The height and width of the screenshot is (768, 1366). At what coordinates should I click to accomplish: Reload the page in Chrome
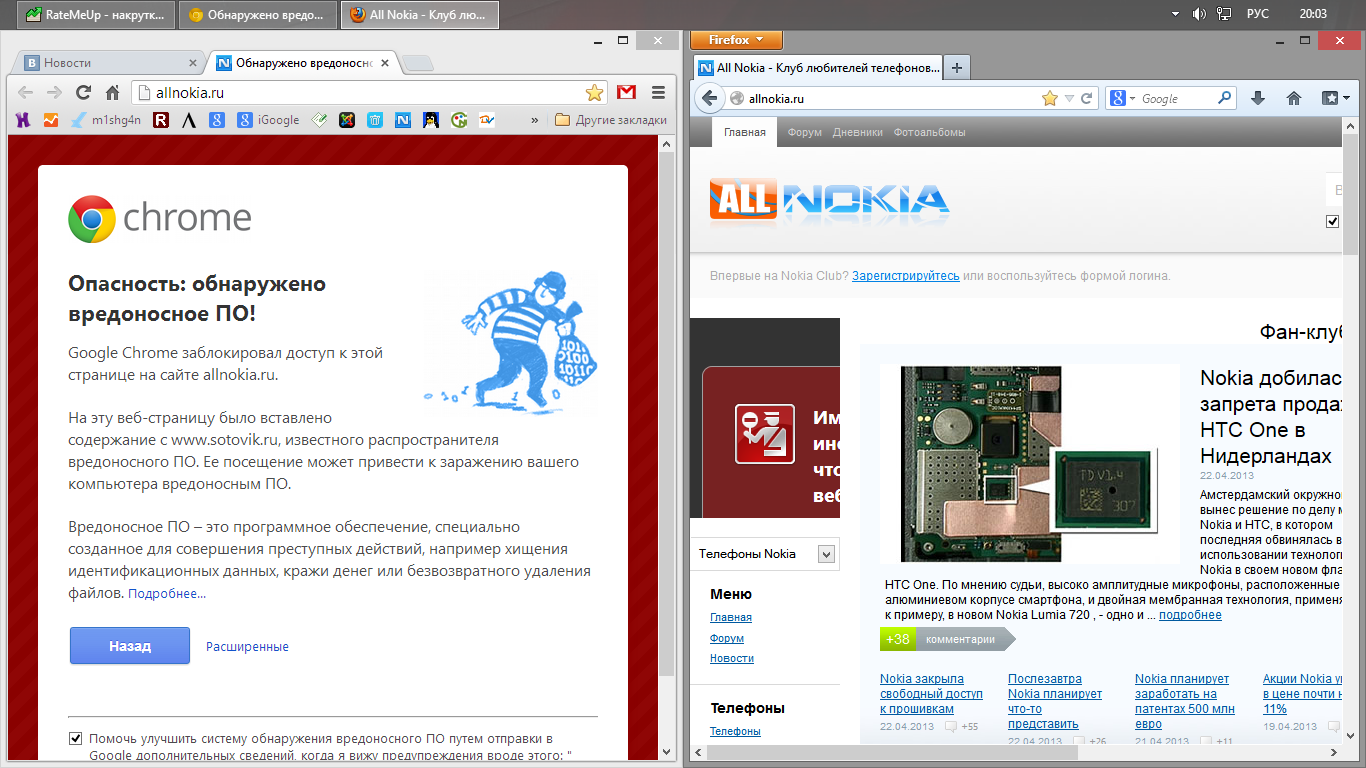(x=84, y=93)
